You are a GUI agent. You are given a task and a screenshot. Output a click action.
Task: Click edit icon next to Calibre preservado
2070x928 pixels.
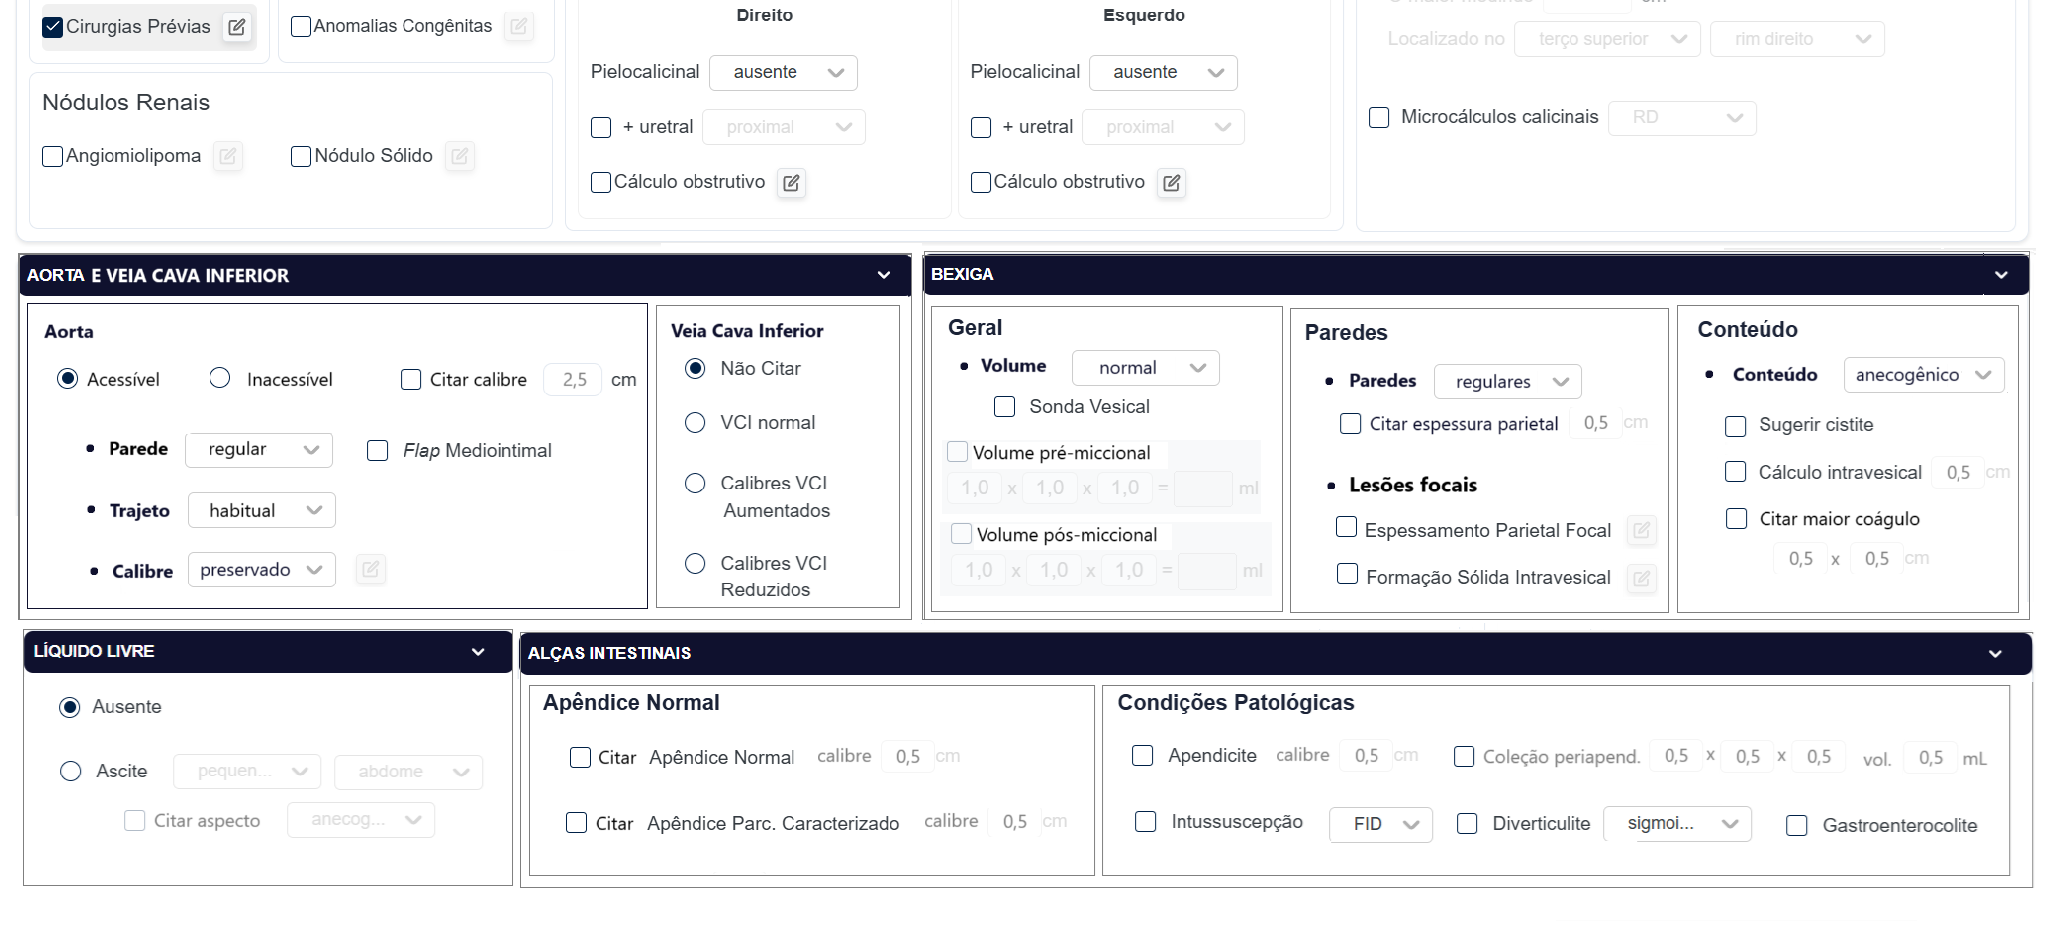(370, 570)
